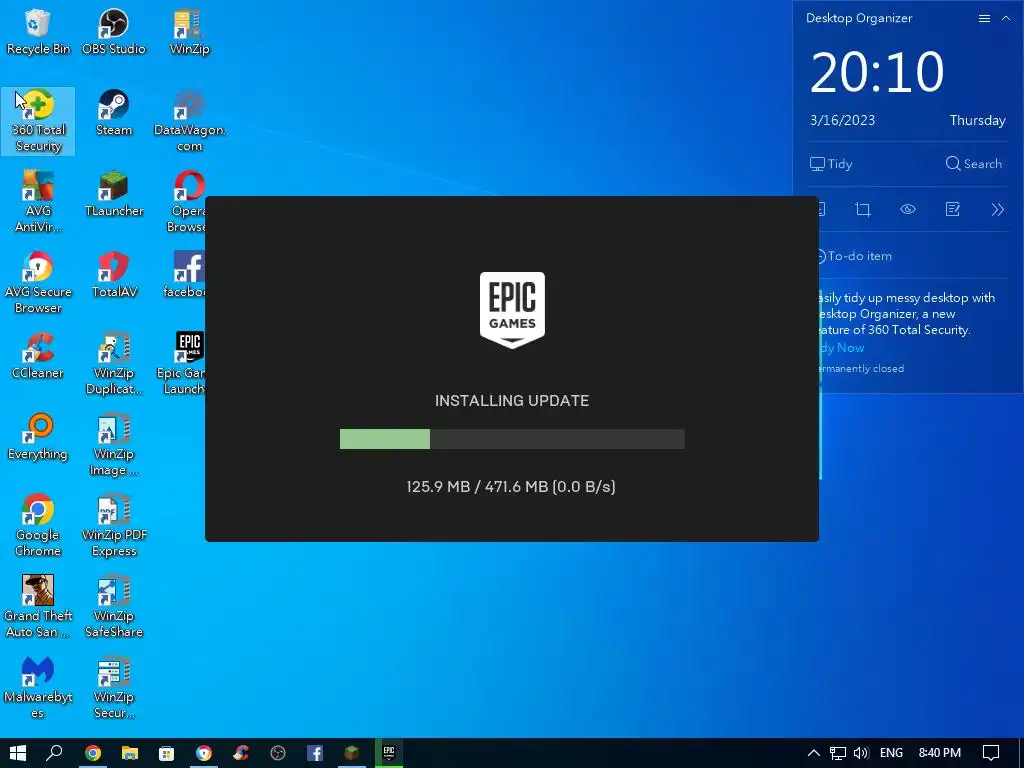Open the Windows Start menu

[18, 753]
